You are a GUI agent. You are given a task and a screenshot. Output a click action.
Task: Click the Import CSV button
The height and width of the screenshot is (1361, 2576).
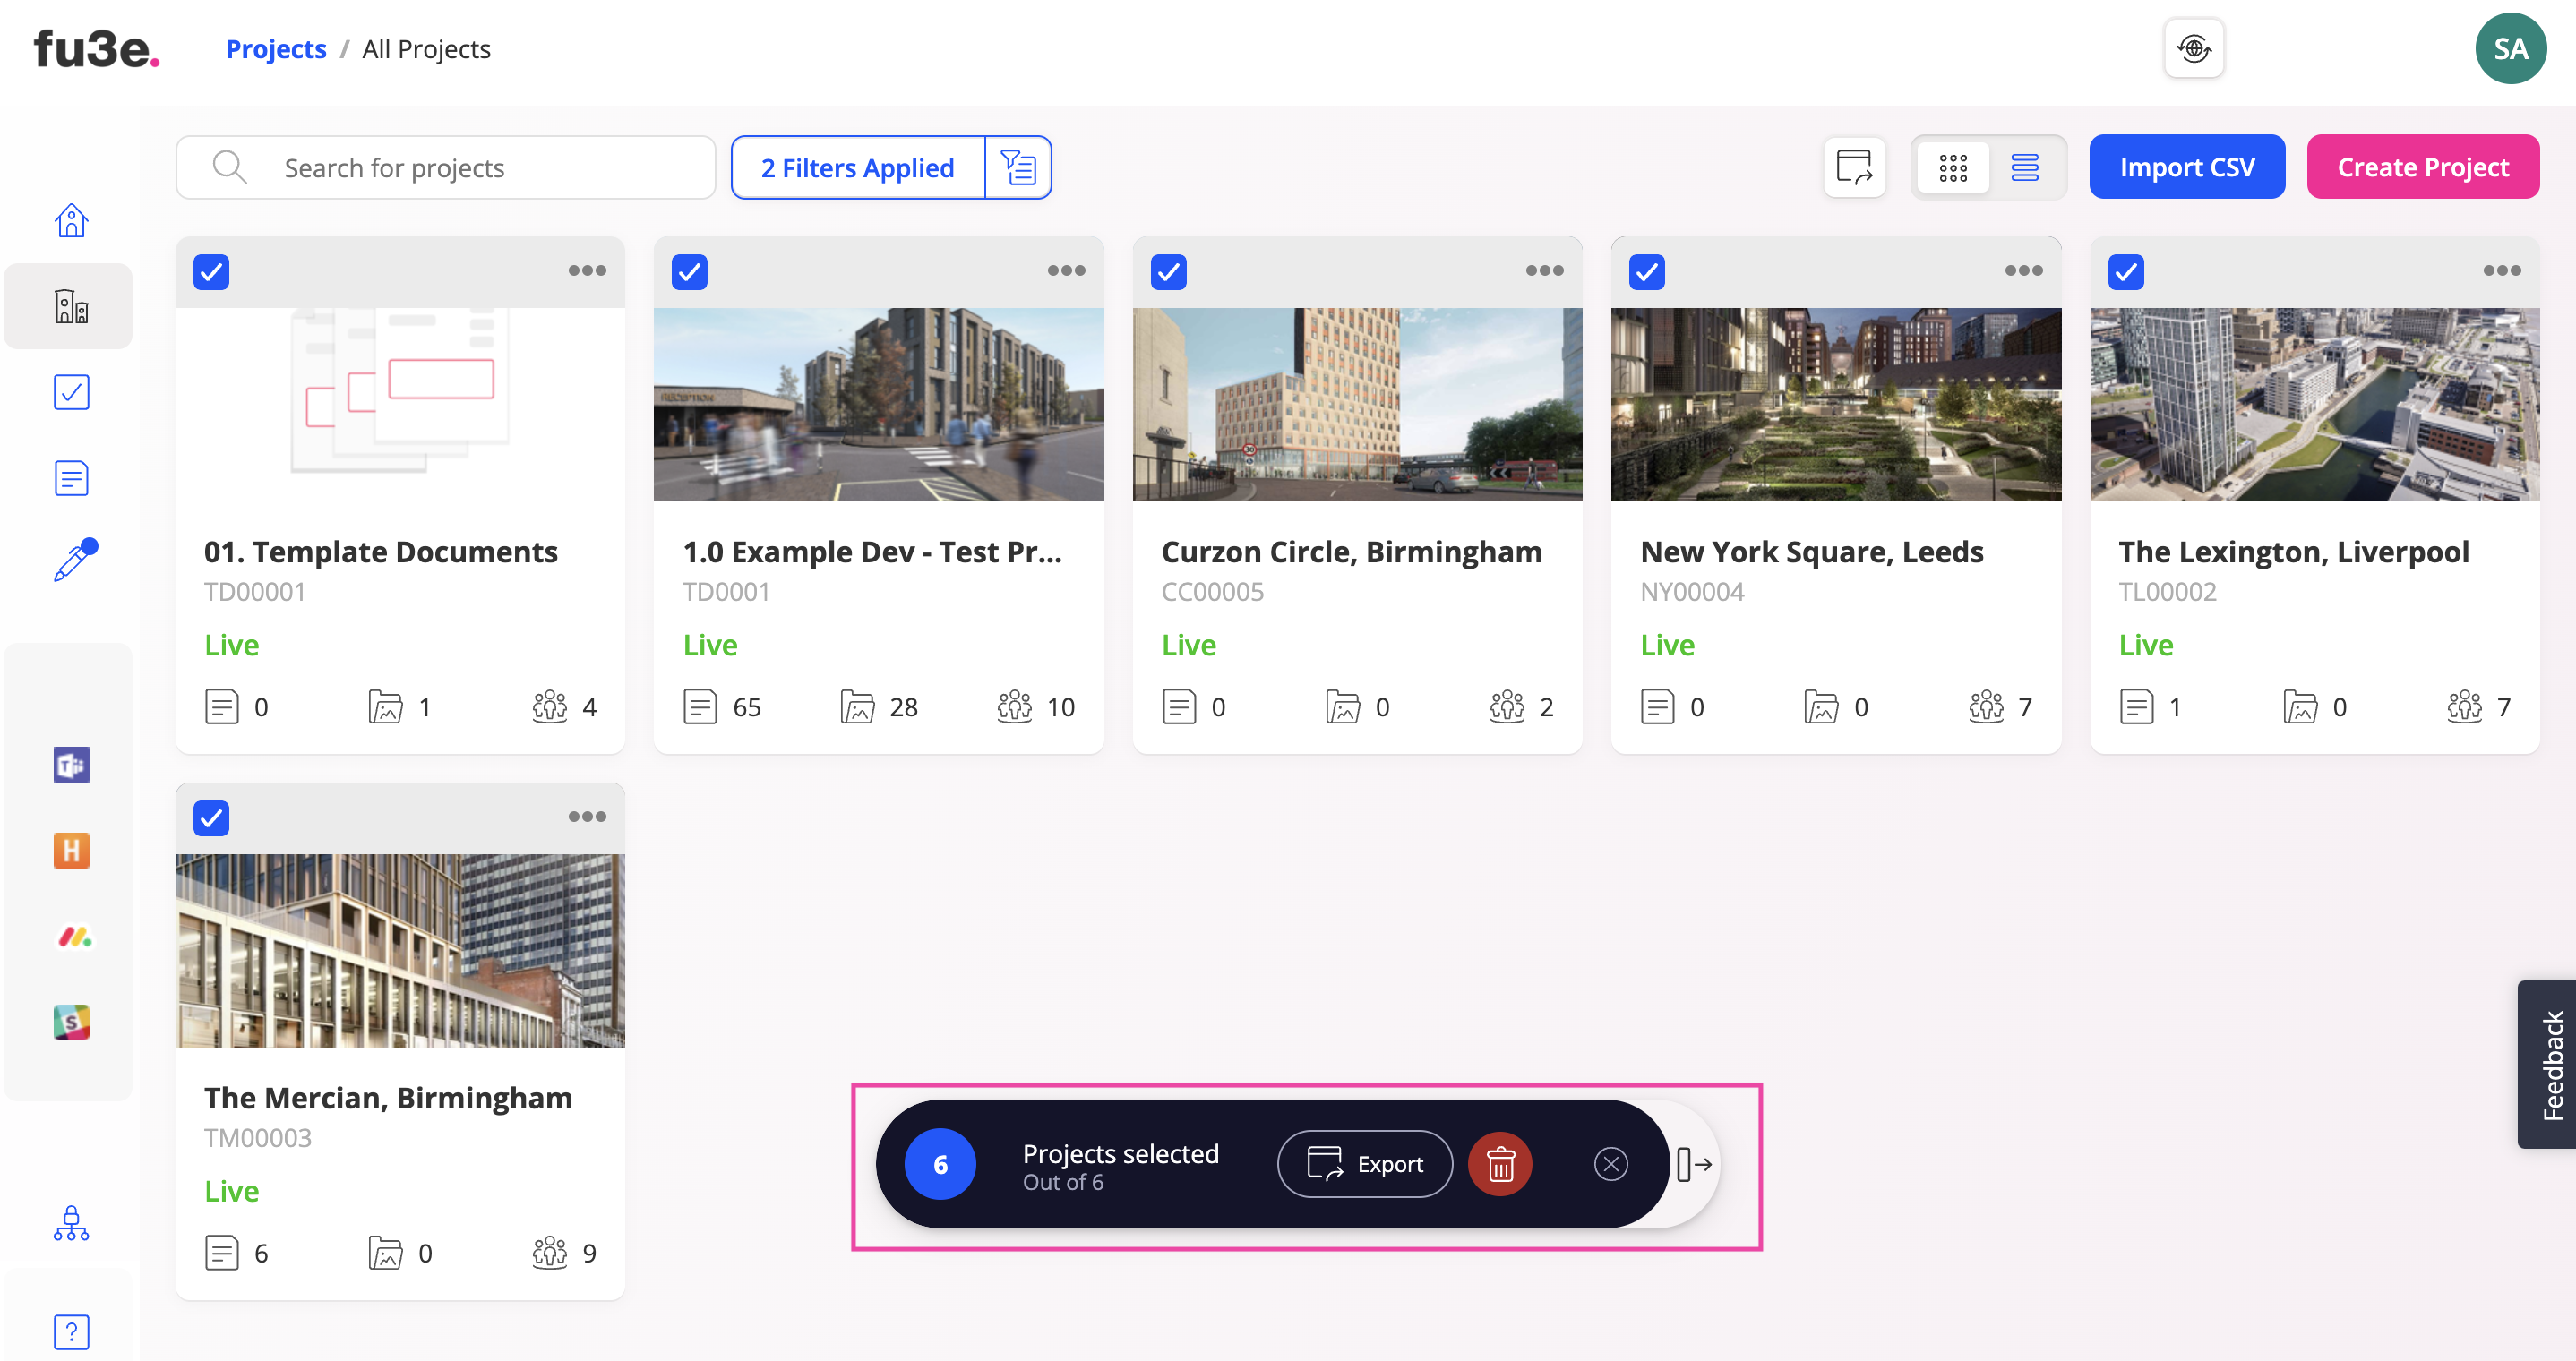[x=2187, y=167]
